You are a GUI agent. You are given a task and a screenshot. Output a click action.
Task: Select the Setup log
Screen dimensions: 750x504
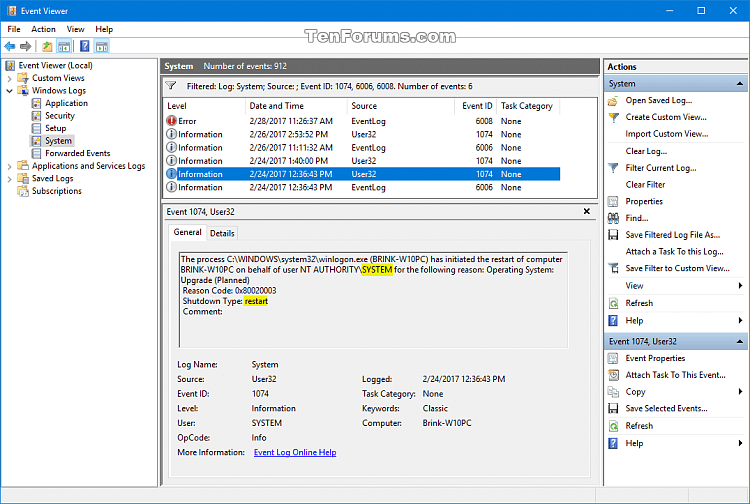(x=55, y=128)
